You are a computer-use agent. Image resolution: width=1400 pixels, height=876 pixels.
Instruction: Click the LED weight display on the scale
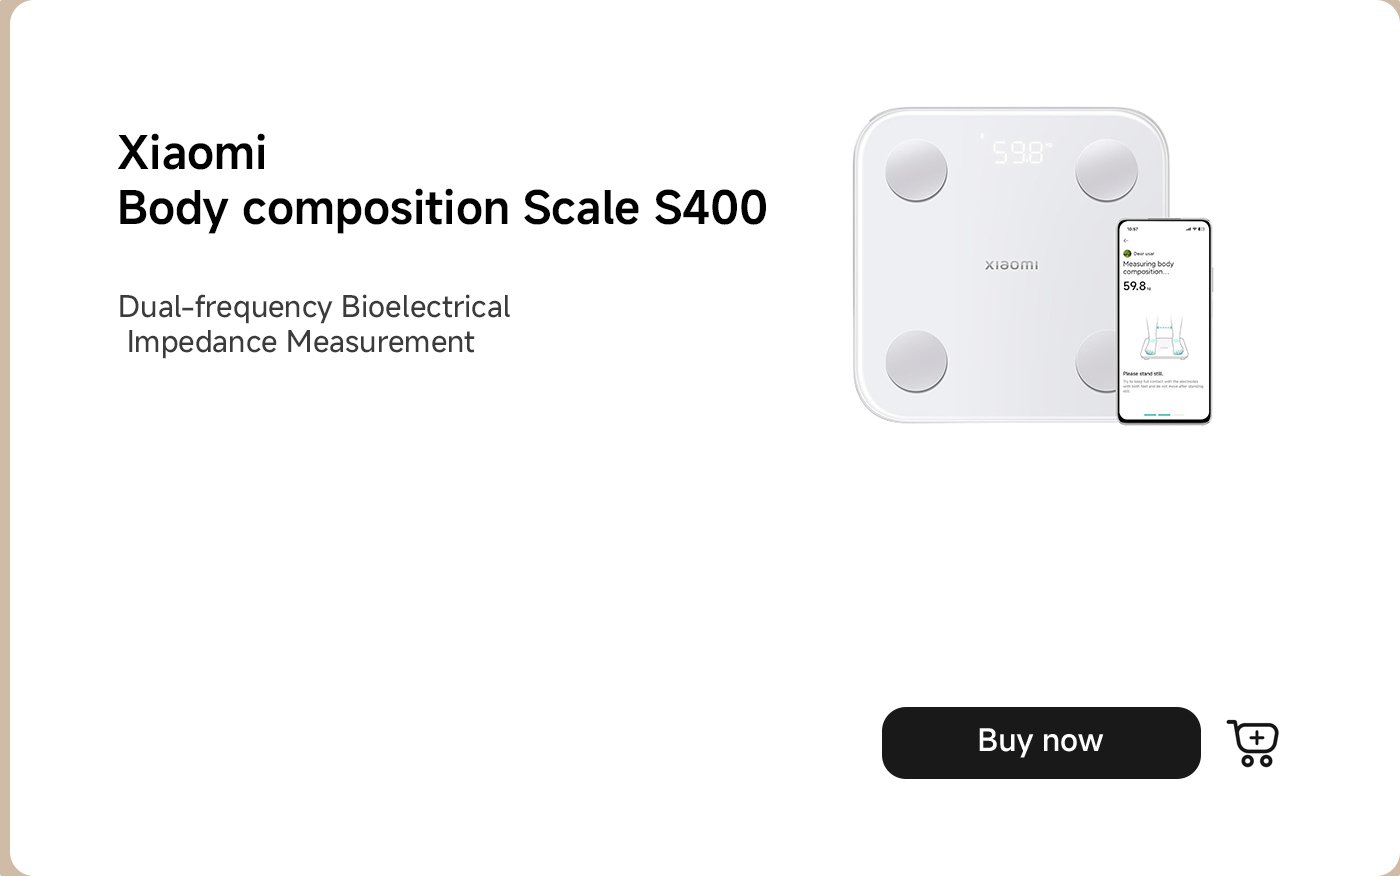(x=1020, y=153)
